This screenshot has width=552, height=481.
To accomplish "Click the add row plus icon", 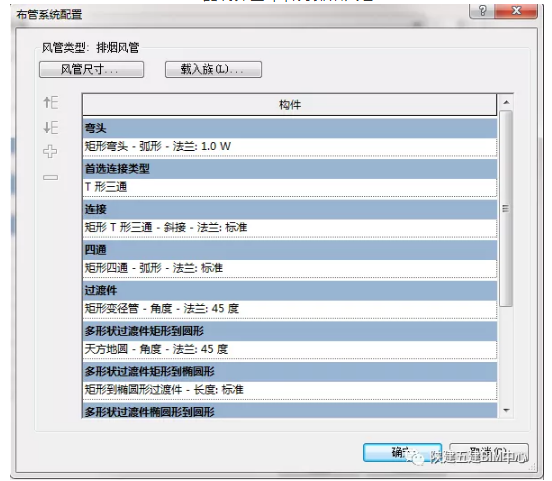I will [x=50, y=151].
